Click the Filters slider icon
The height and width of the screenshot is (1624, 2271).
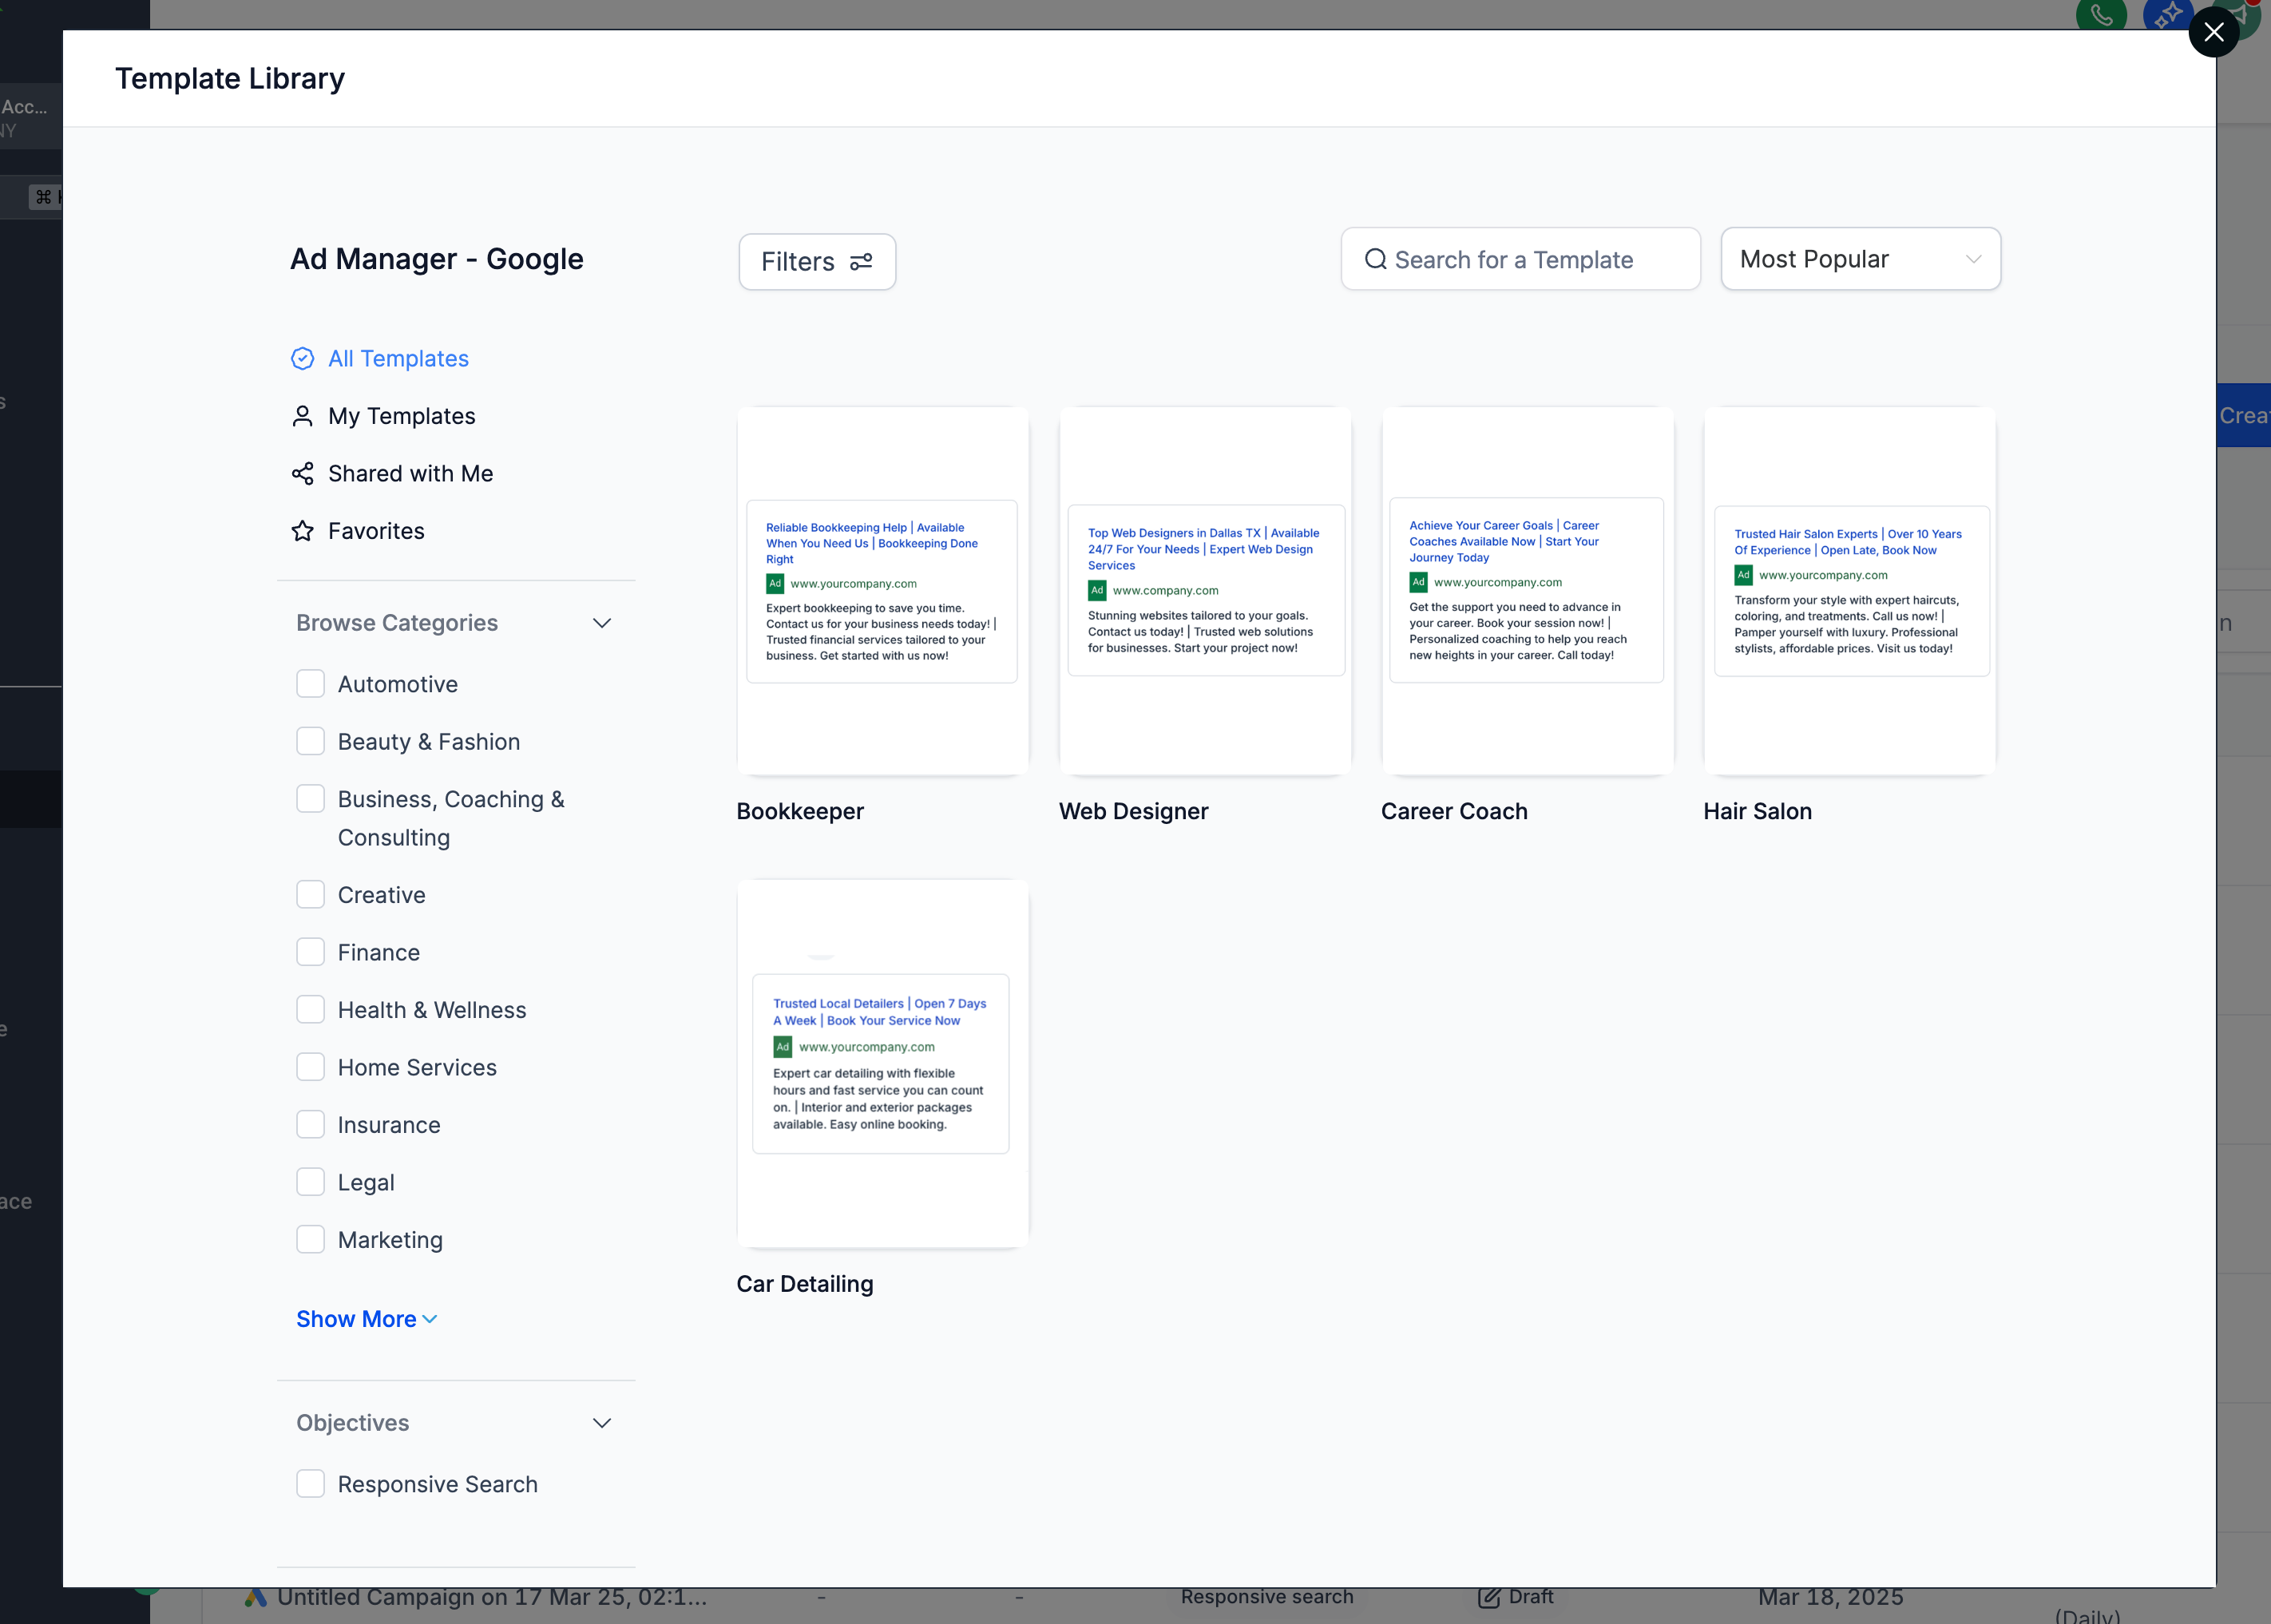coord(861,262)
